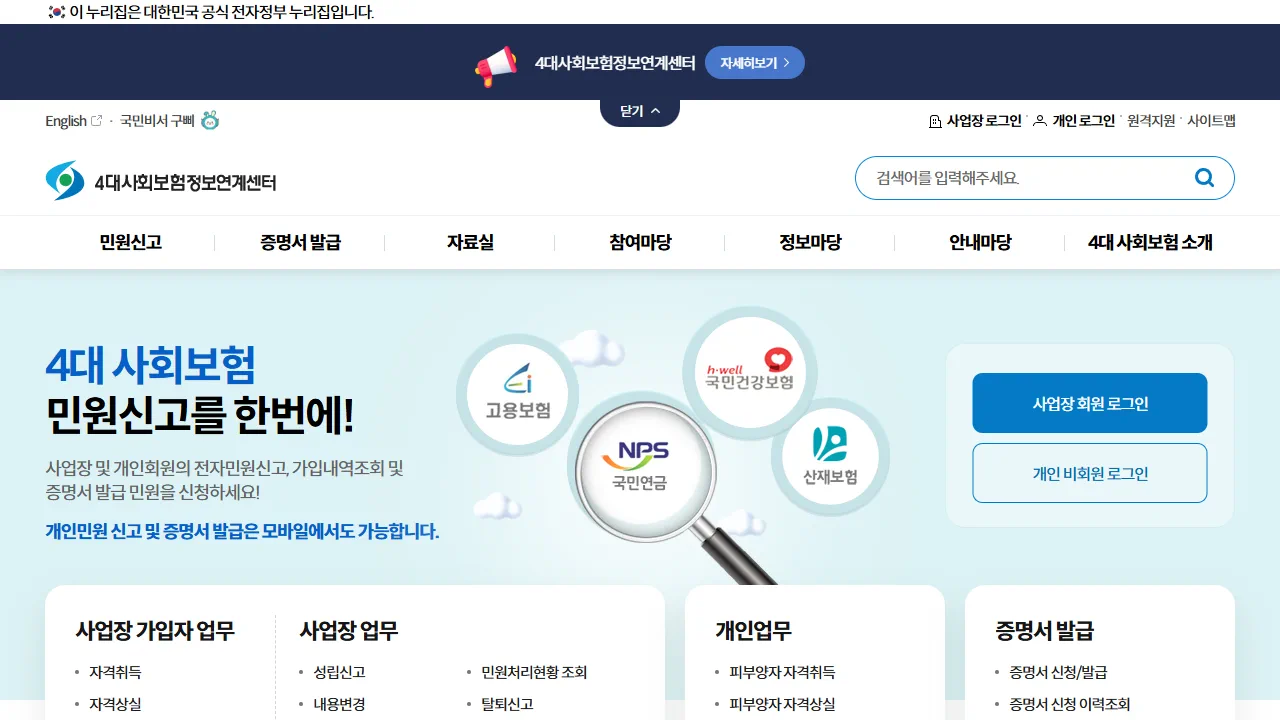Open 자격상실 under 사업장 가입자 업무
The height and width of the screenshot is (720, 1280).
click(x=115, y=704)
